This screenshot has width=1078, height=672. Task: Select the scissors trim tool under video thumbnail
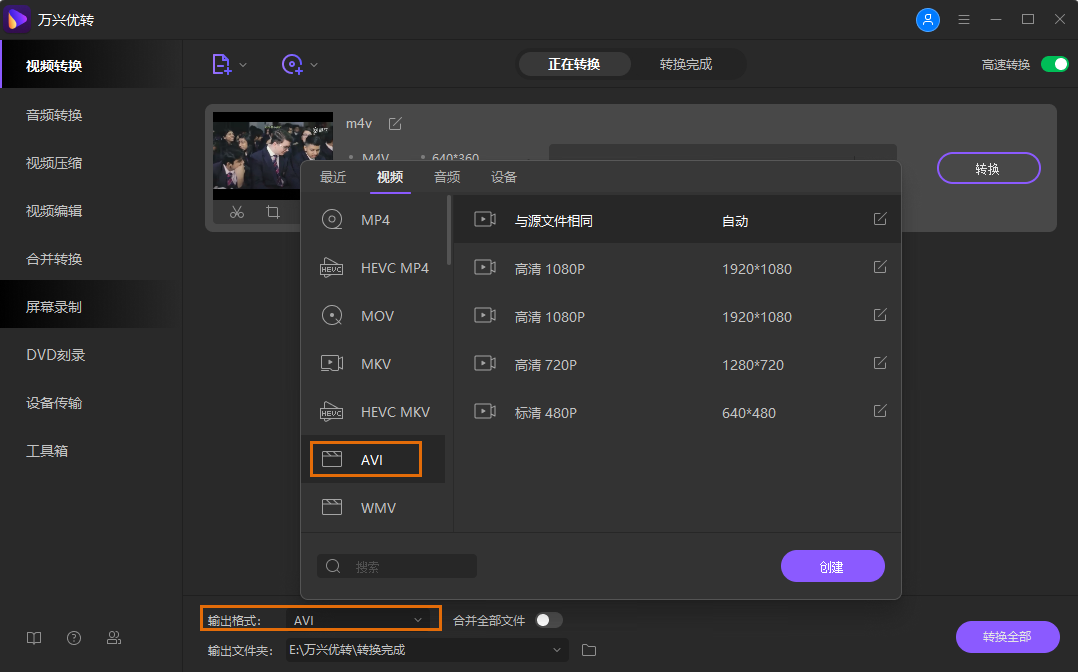(x=237, y=212)
